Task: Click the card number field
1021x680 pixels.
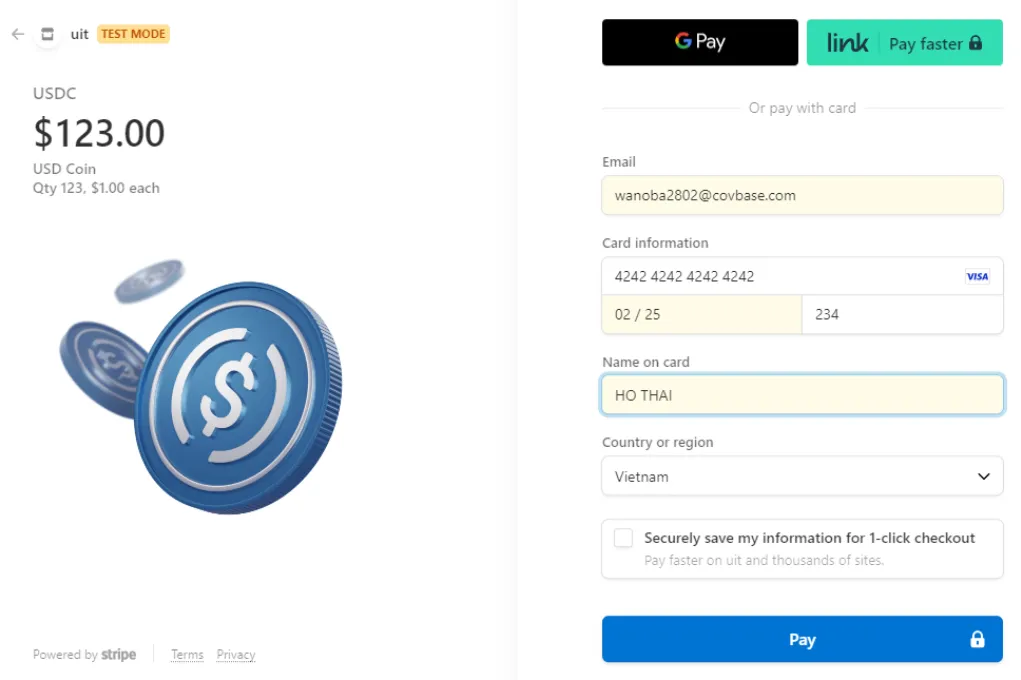Action: (x=780, y=276)
